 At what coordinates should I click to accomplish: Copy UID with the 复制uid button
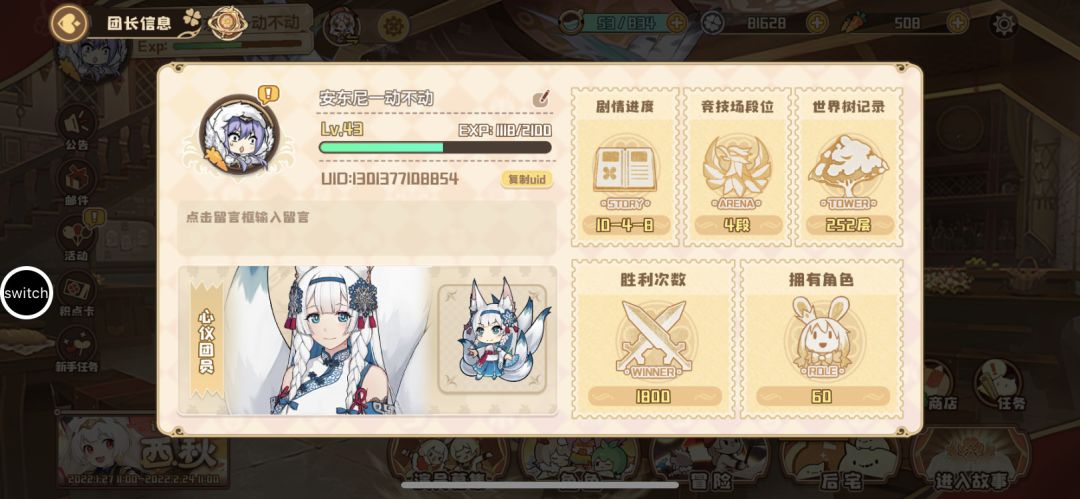point(527,180)
